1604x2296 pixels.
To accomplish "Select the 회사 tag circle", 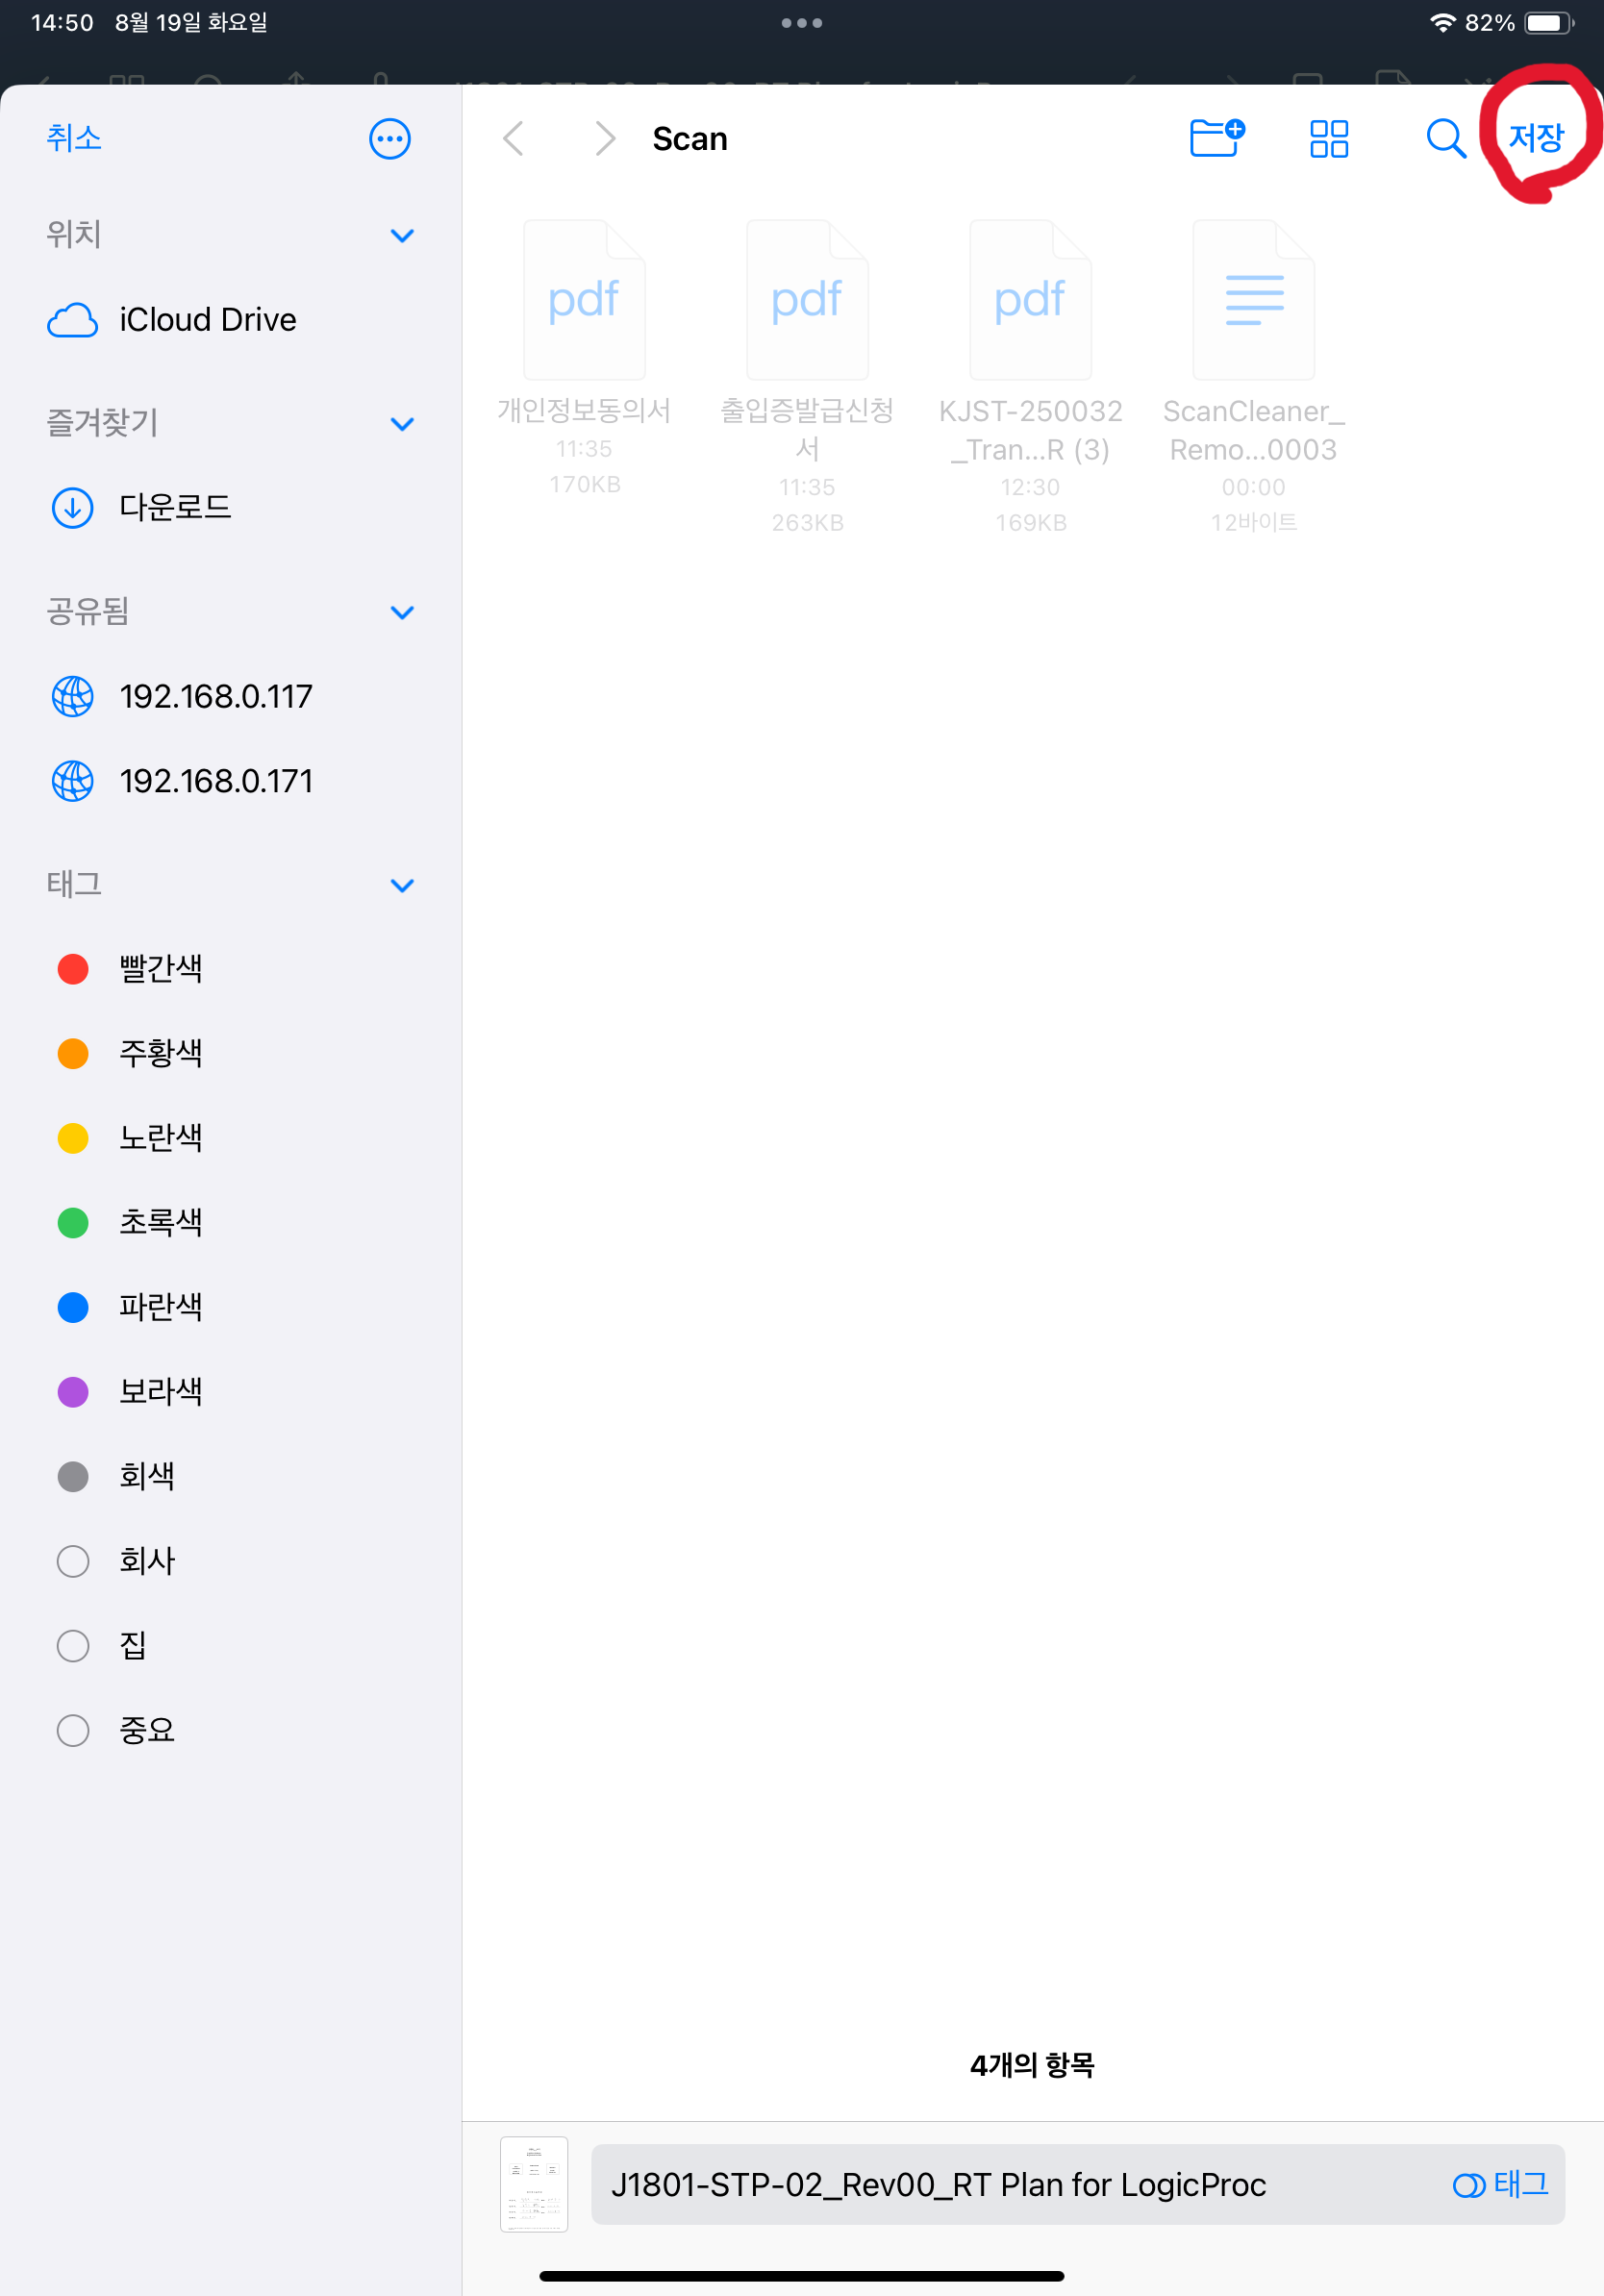I will [x=73, y=1561].
